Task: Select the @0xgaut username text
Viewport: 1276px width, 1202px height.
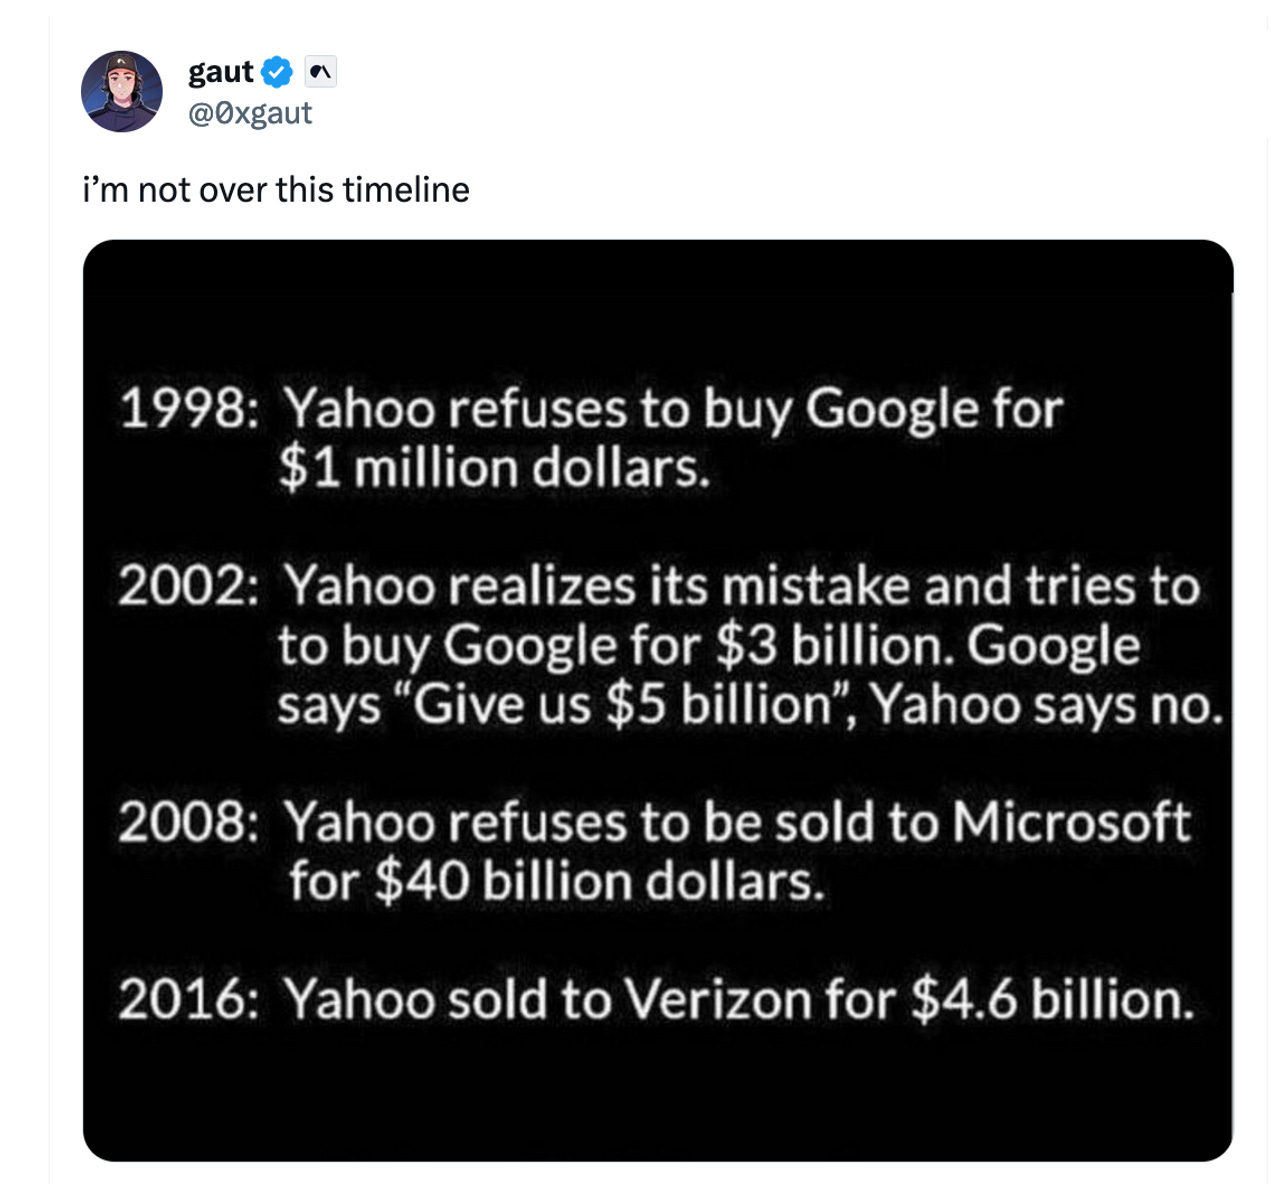Action: point(248,113)
